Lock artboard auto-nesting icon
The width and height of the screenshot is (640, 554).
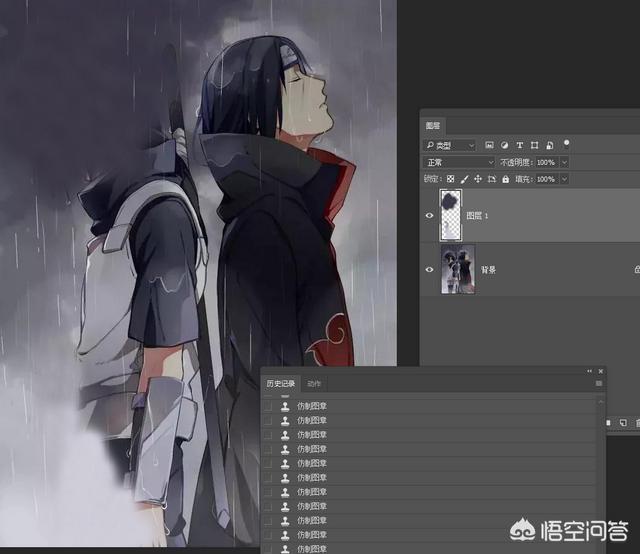pos(492,179)
